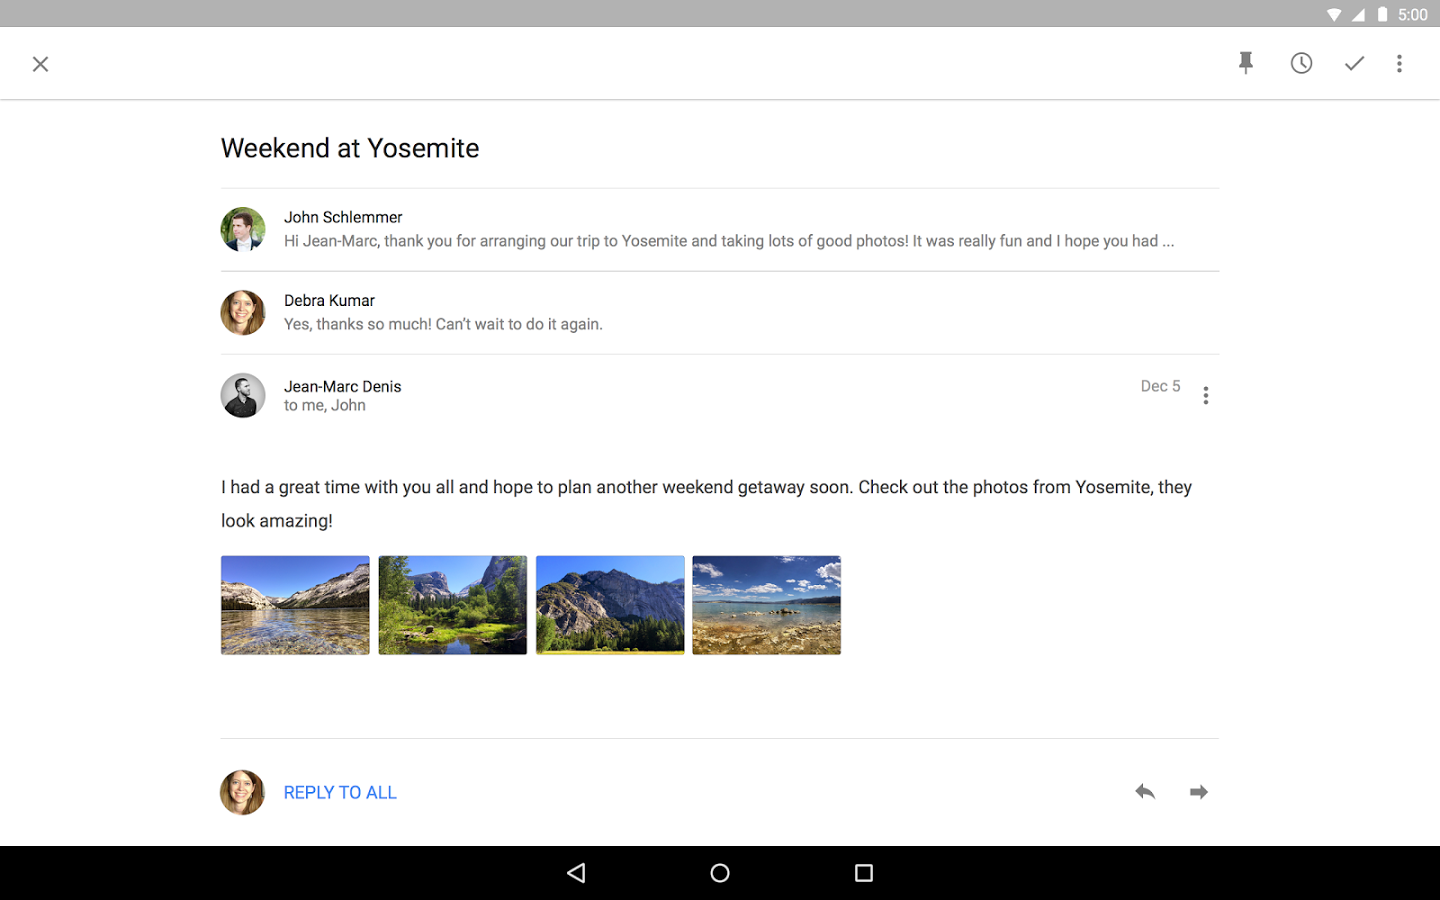This screenshot has height=900, width=1440.
Task: Open the first Yosemite lake photo
Action: [x=295, y=605]
